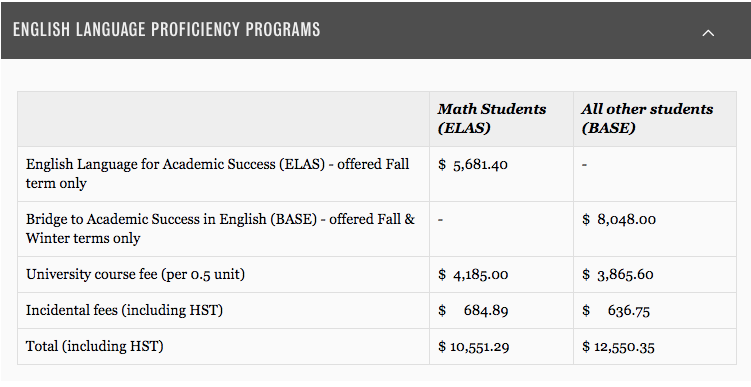Select the $3,865.60 university course fee cell
This screenshot has height=387, width=751.
coord(617,275)
